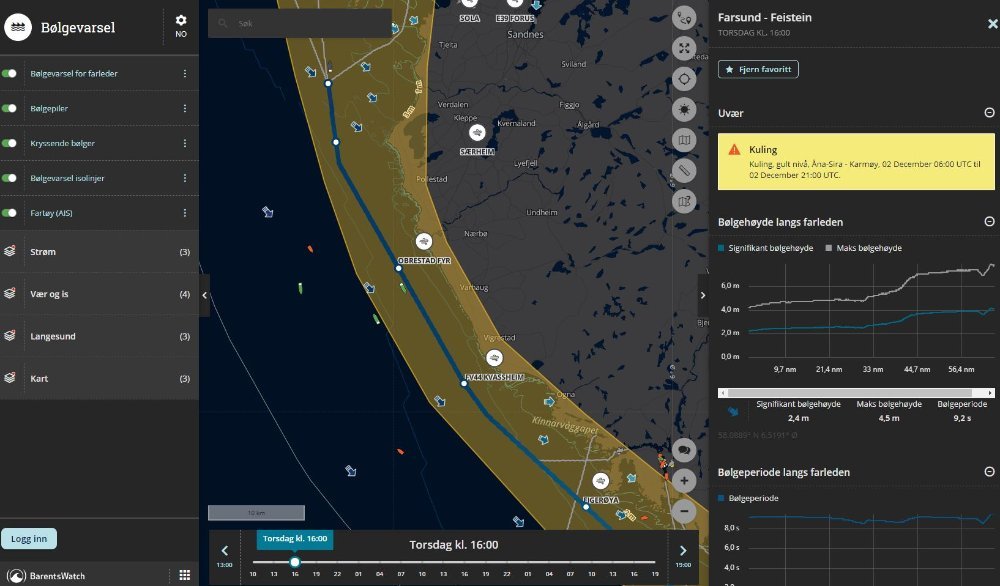Image resolution: width=1000 pixels, height=586 pixels.
Task: Click the SOLA station label
Action: (469, 18)
